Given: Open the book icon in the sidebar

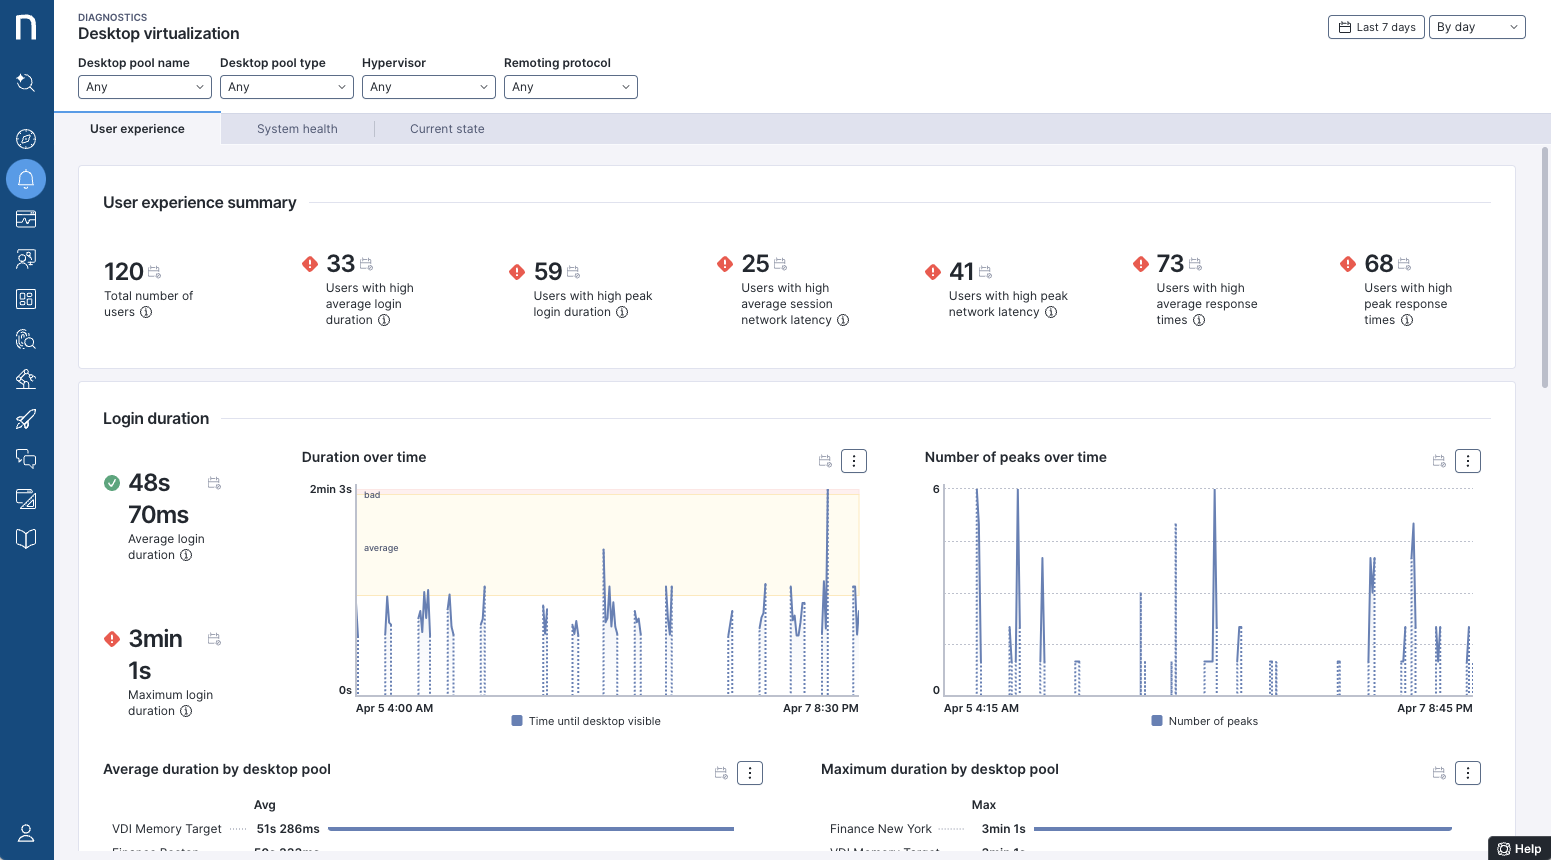Looking at the screenshot, I should click(26, 539).
